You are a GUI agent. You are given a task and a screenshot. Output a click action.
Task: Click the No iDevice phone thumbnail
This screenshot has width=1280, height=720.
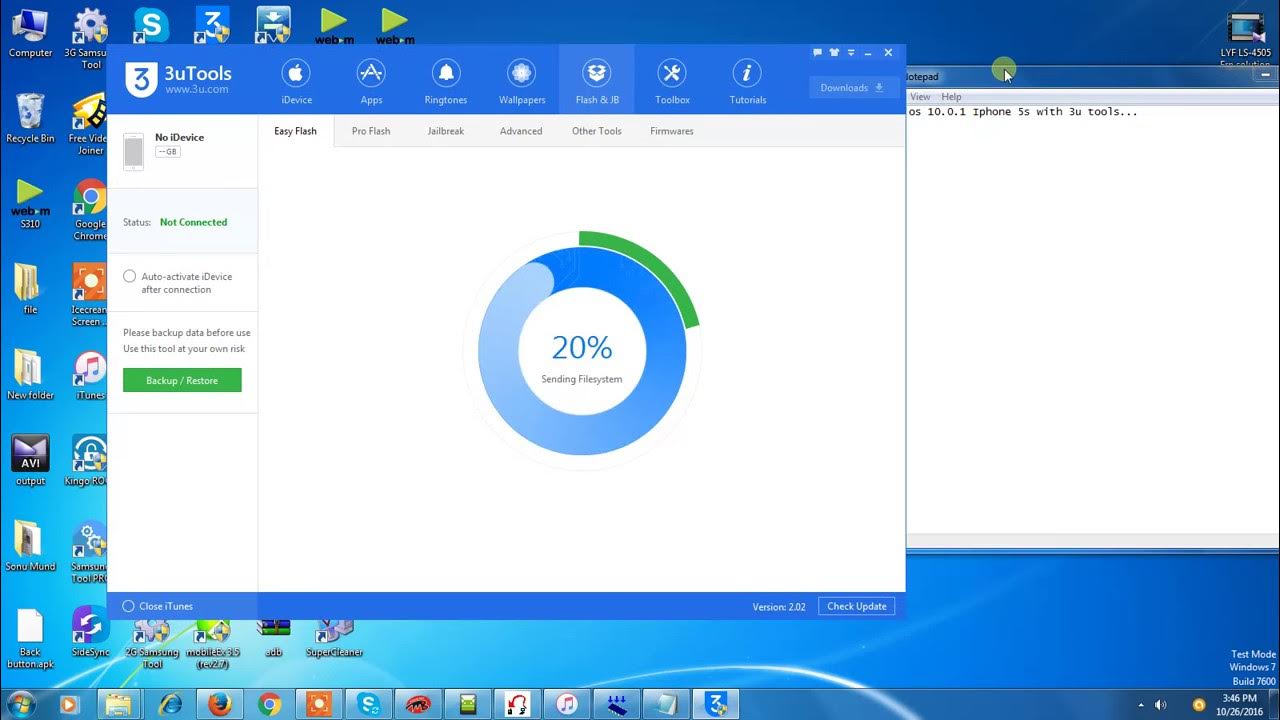(x=134, y=151)
